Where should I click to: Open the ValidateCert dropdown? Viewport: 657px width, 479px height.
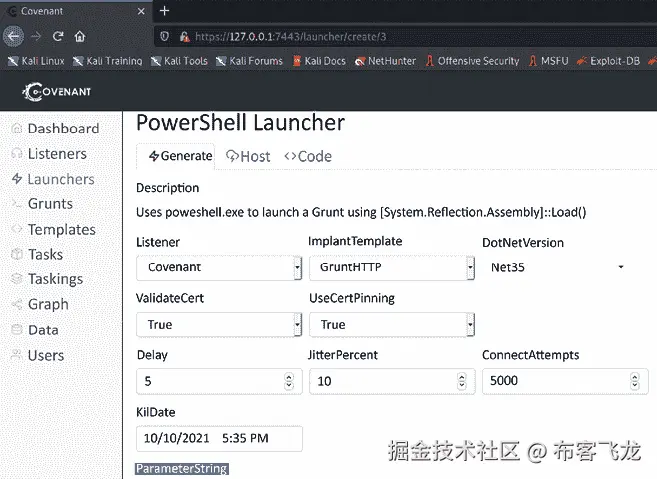tap(219, 324)
